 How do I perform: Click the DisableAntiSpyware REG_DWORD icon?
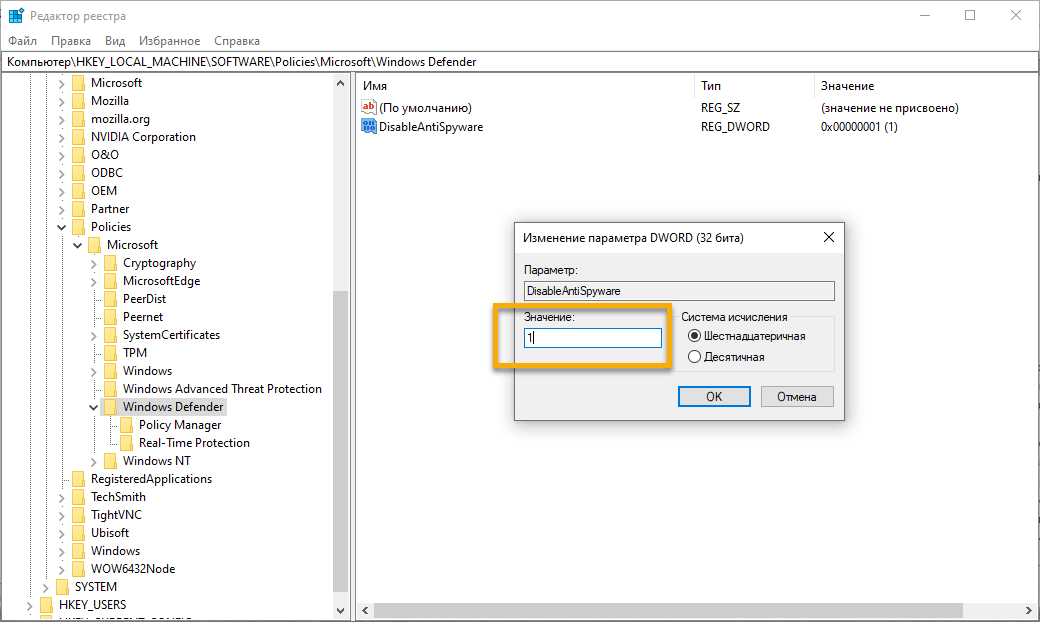(368, 126)
